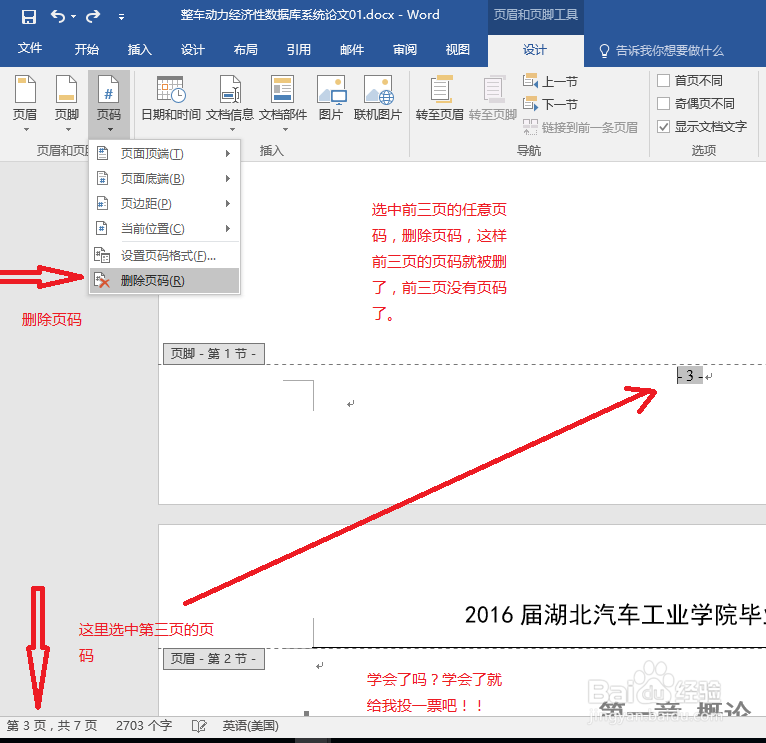Image resolution: width=766 pixels, height=743 pixels.
Task: Click 下一节 next section button
Action: 551,104
